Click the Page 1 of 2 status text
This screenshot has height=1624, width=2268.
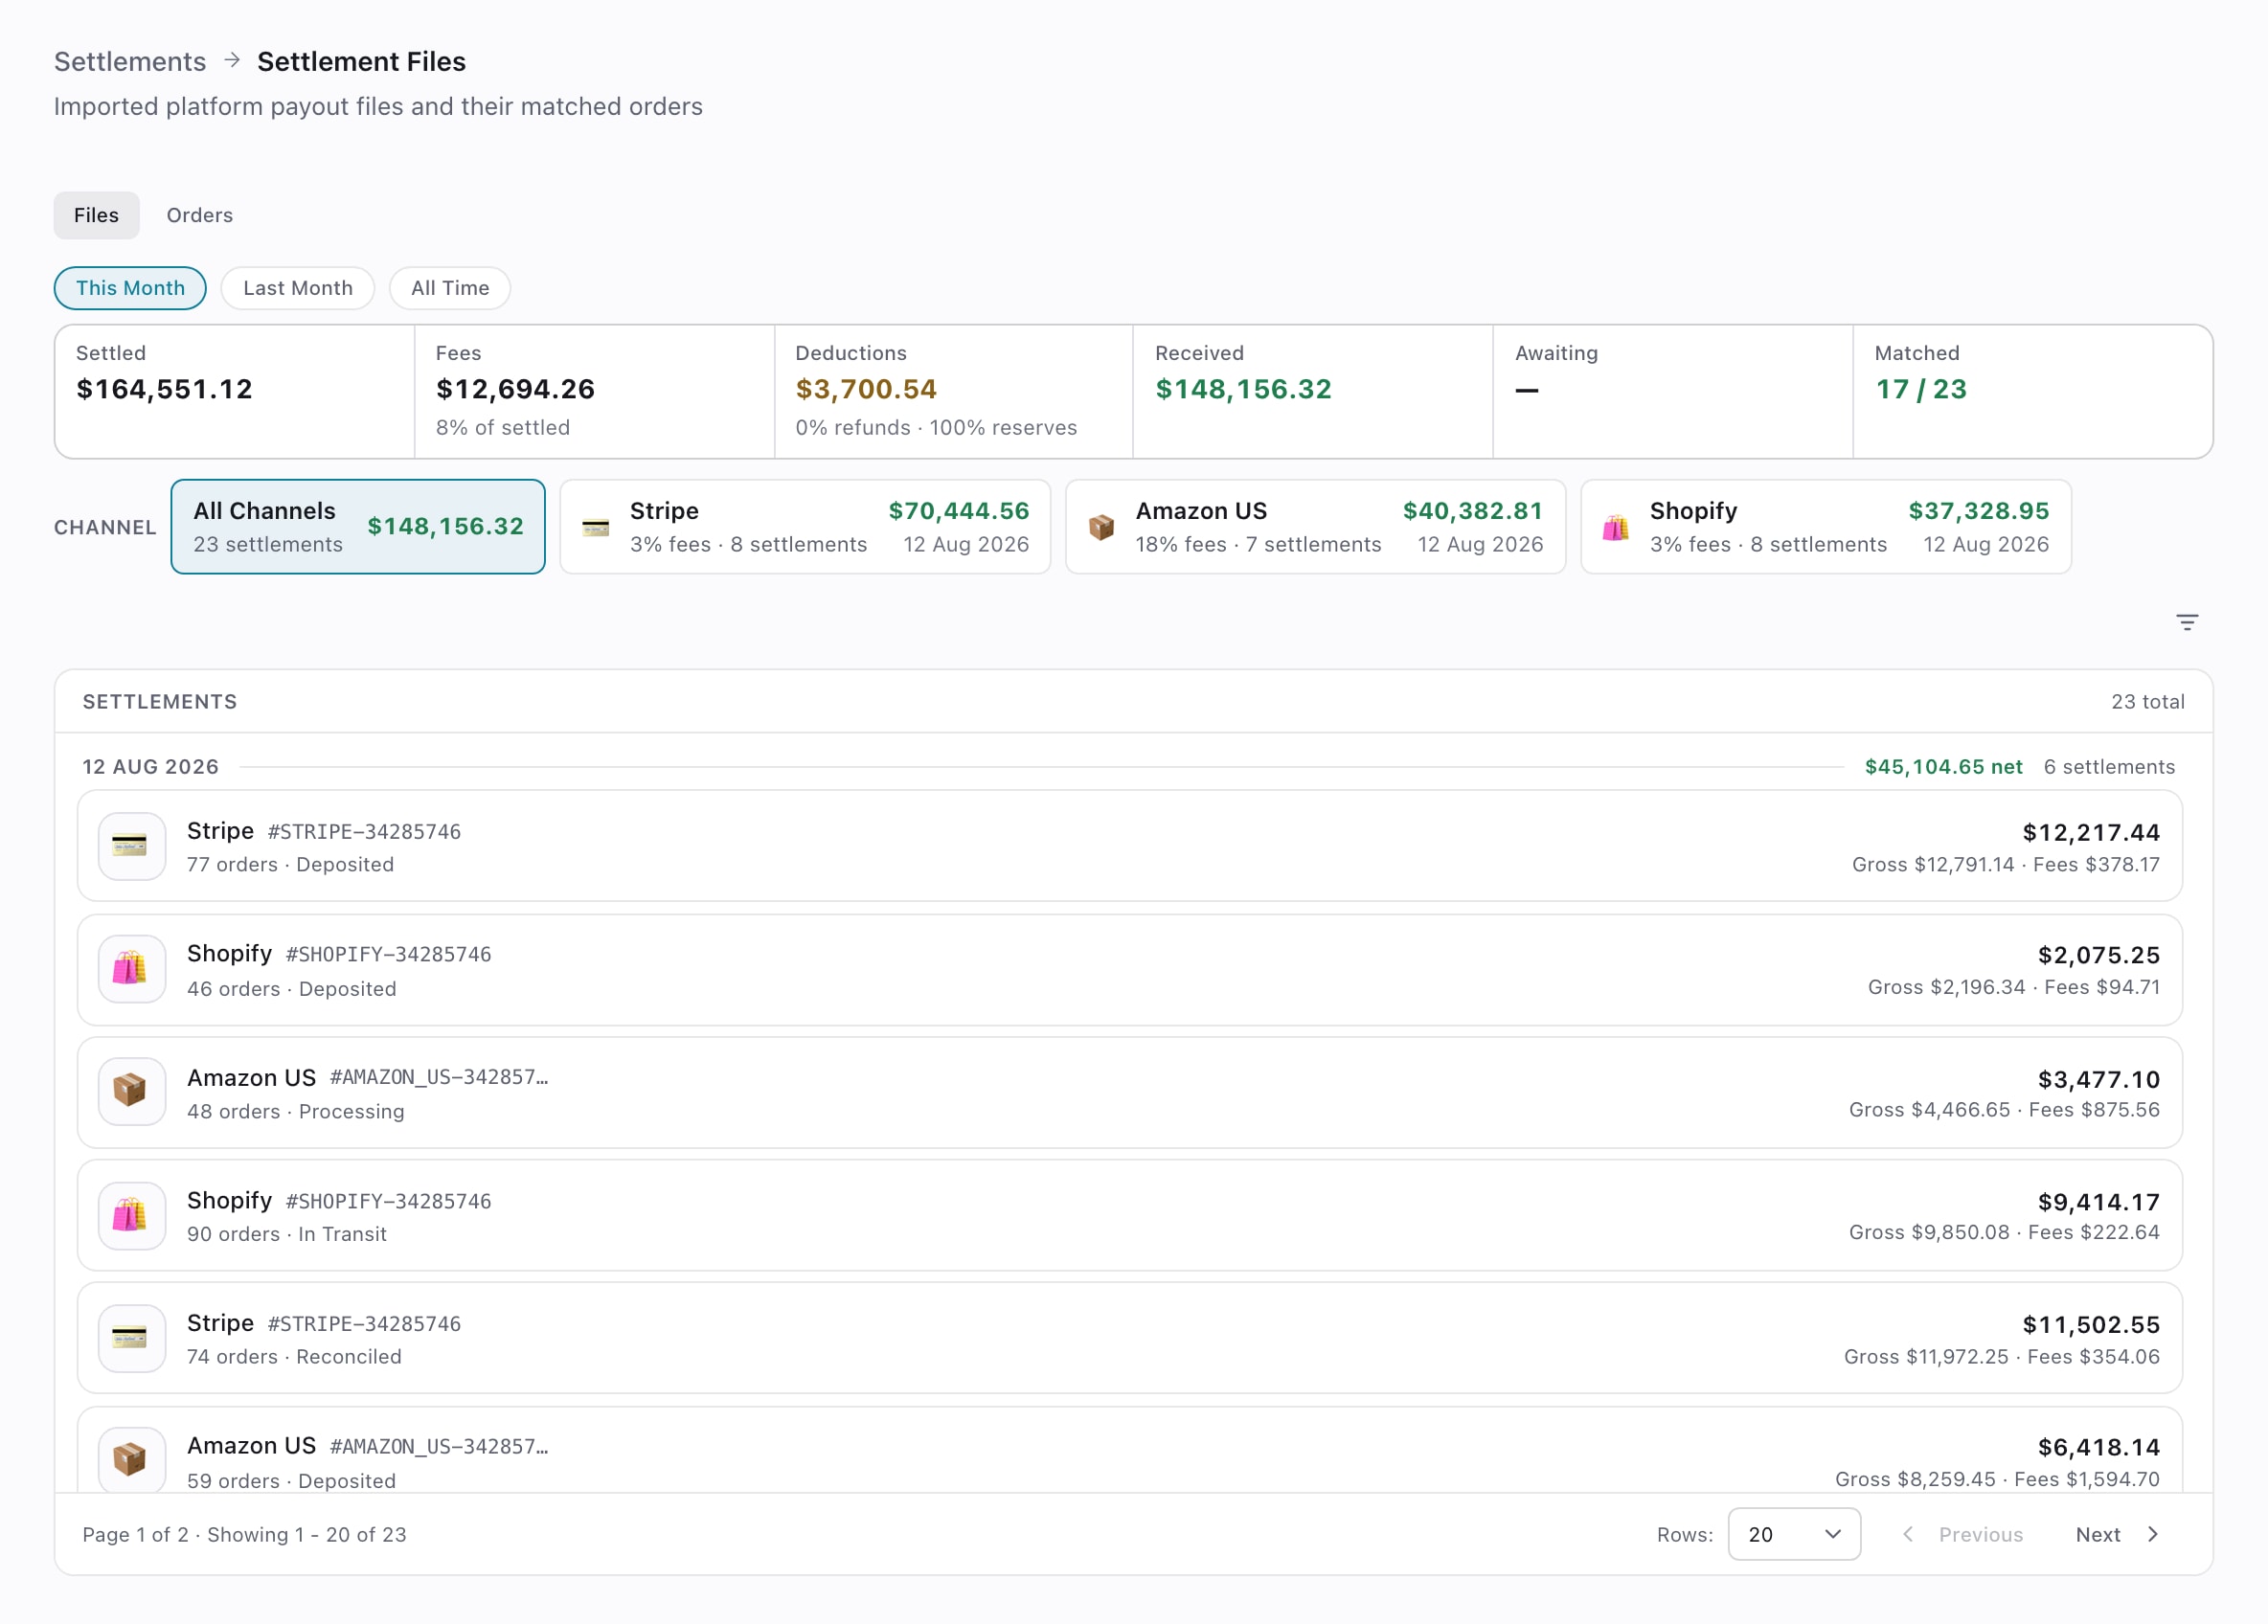pyautogui.click(x=244, y=1534)
